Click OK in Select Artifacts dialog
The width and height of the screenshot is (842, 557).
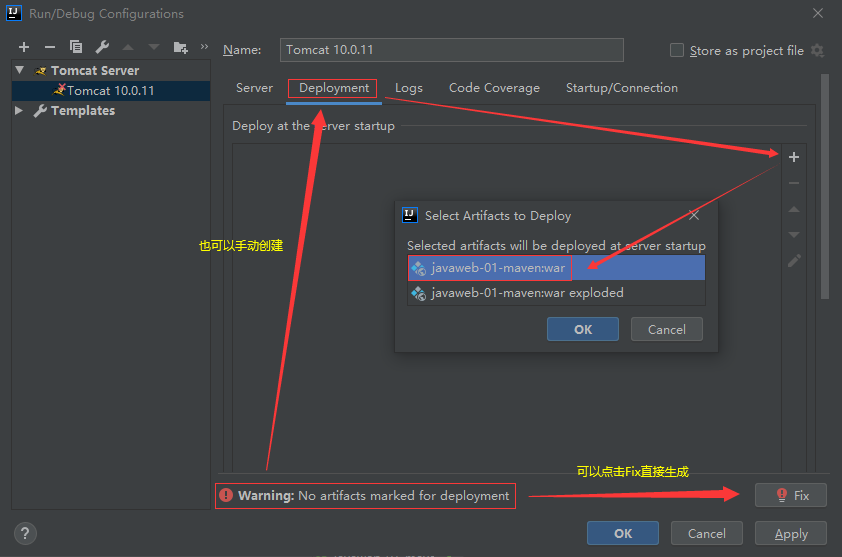(x=583, y=329)
